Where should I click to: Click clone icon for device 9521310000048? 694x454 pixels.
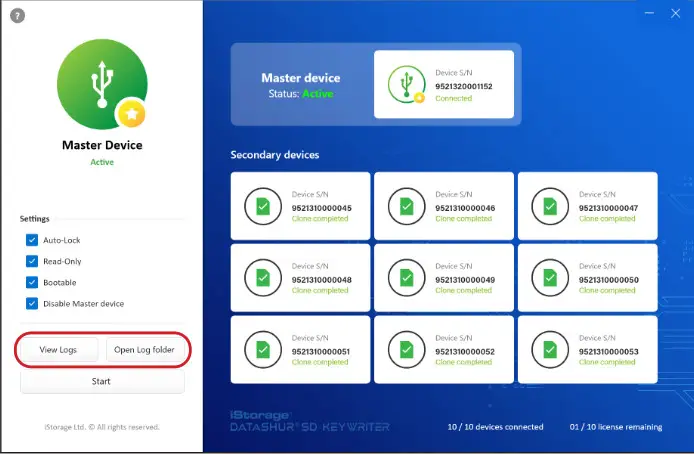(x=263, y=278)
